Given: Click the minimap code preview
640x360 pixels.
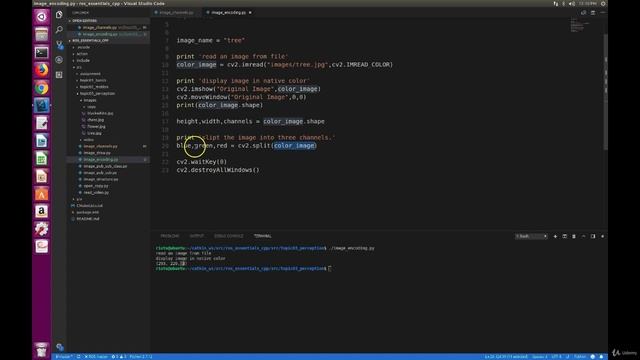Looking at the screenshot, I should (580, 25).
